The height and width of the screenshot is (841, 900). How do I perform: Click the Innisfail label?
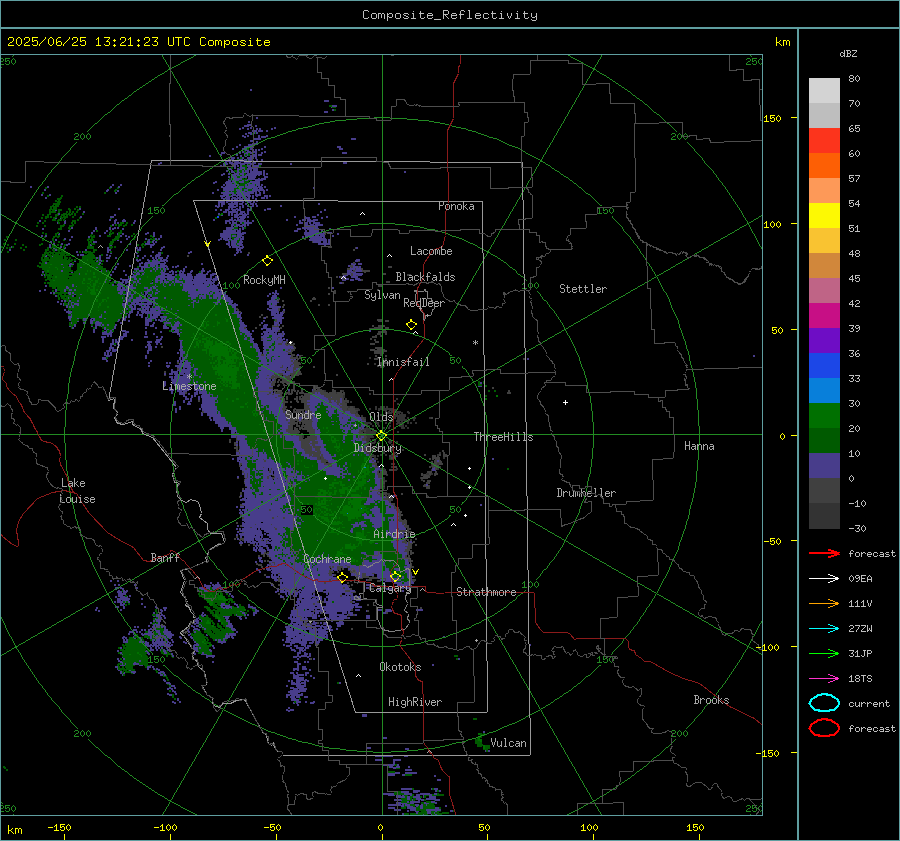pos(403,362)
